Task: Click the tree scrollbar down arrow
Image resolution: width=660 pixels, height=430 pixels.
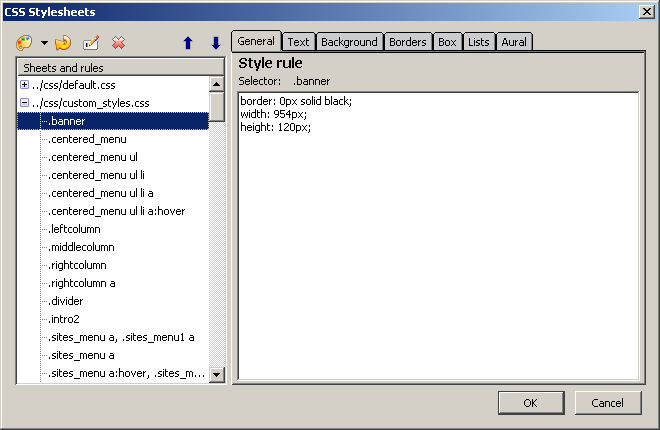Action: (217, 374)
